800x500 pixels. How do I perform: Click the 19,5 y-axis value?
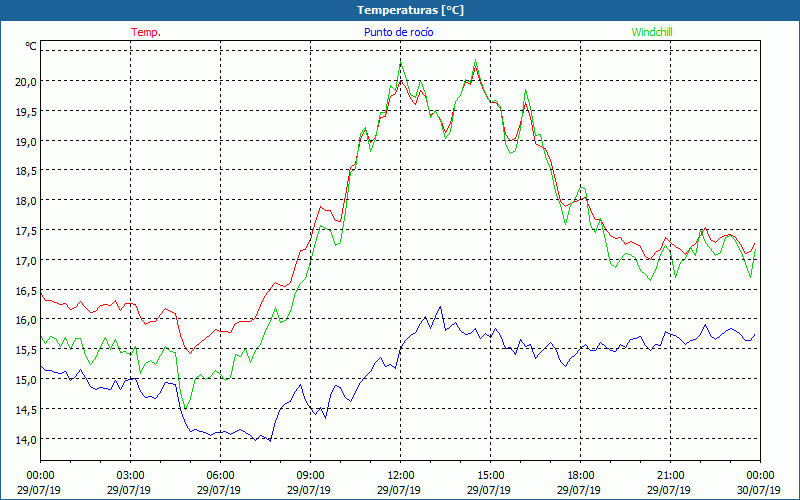(26, 111)
